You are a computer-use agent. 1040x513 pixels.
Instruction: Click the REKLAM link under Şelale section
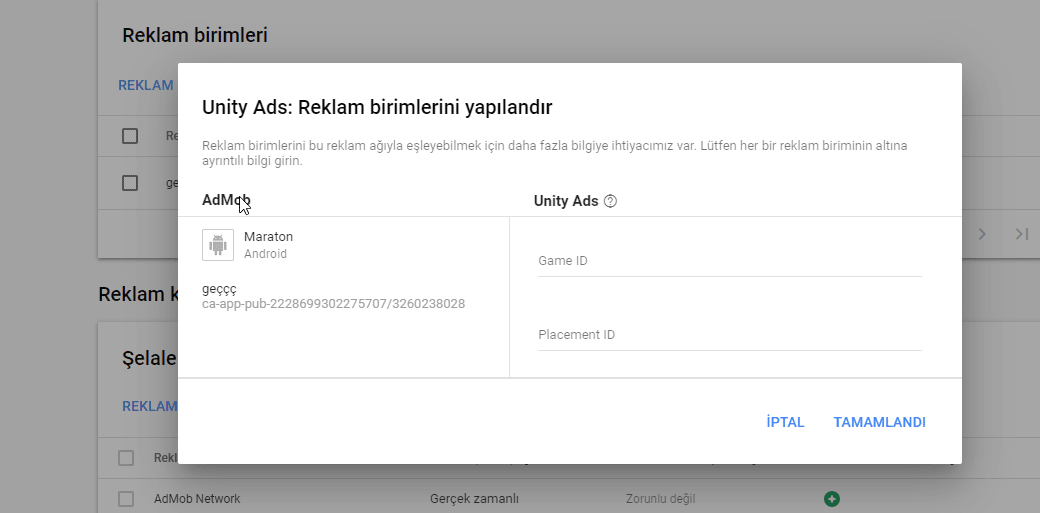pos(150,406)
